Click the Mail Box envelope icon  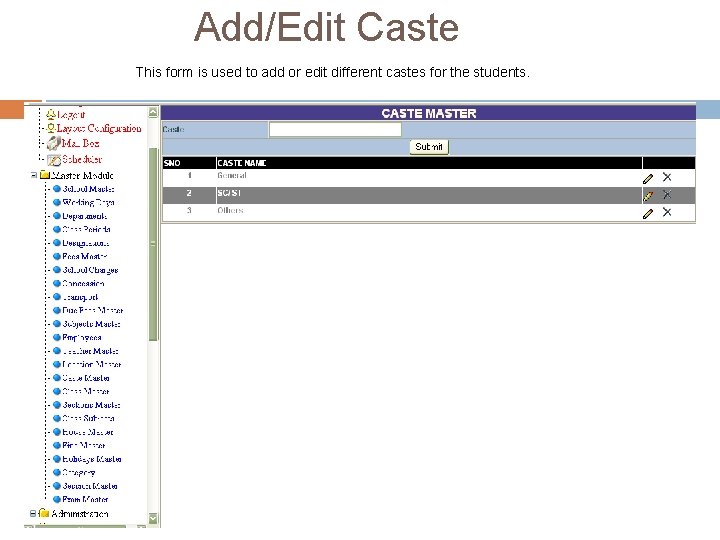point(54,143)
